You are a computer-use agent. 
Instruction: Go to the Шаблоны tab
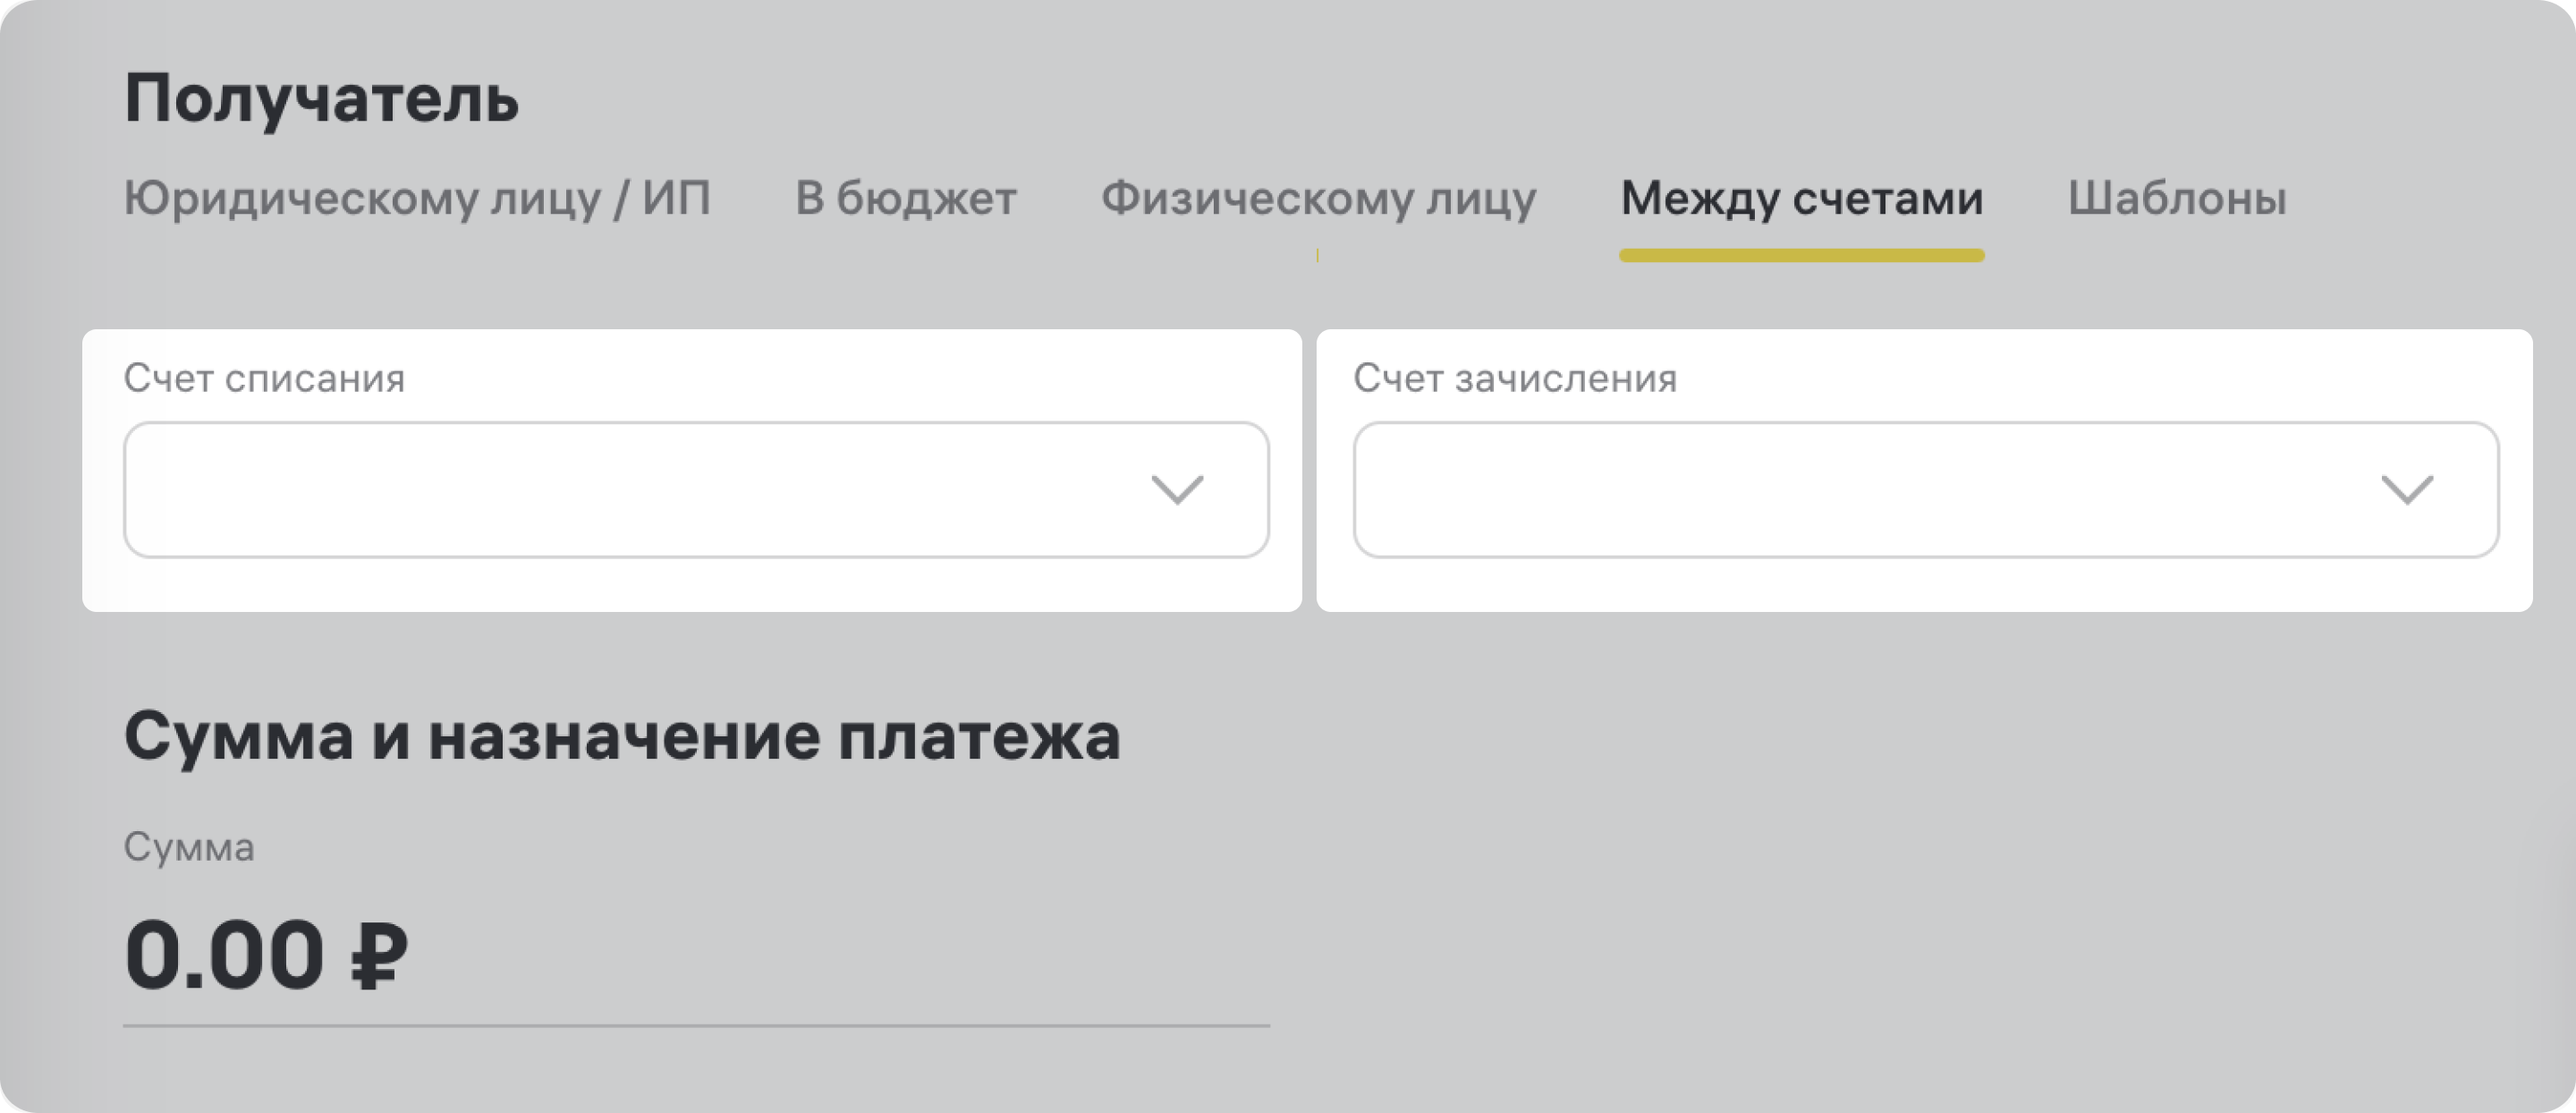2176,198
